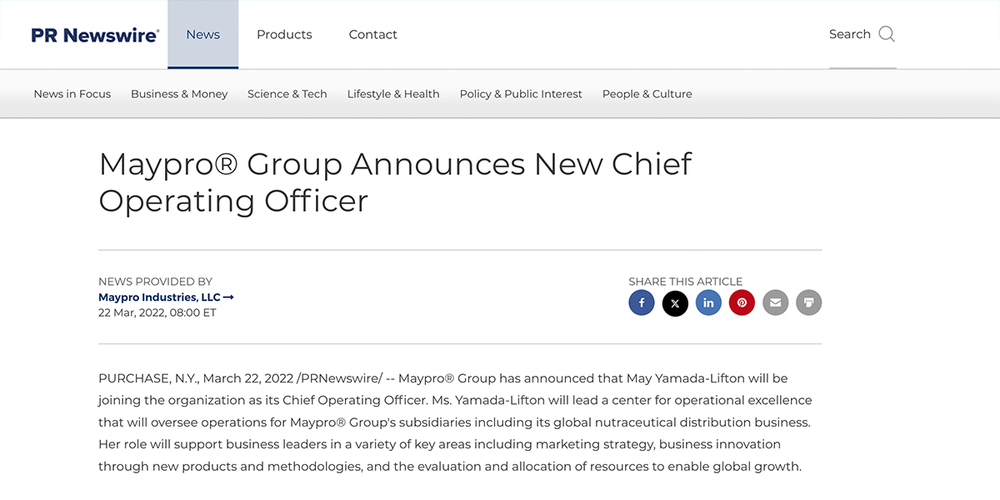
Task: Open the Products menu
Action: [x=284, y=34]
